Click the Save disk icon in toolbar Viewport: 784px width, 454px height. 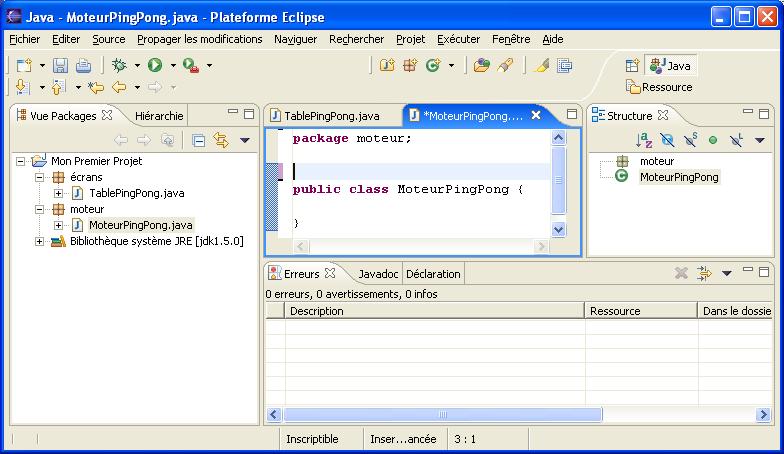(x=61, y=65)
